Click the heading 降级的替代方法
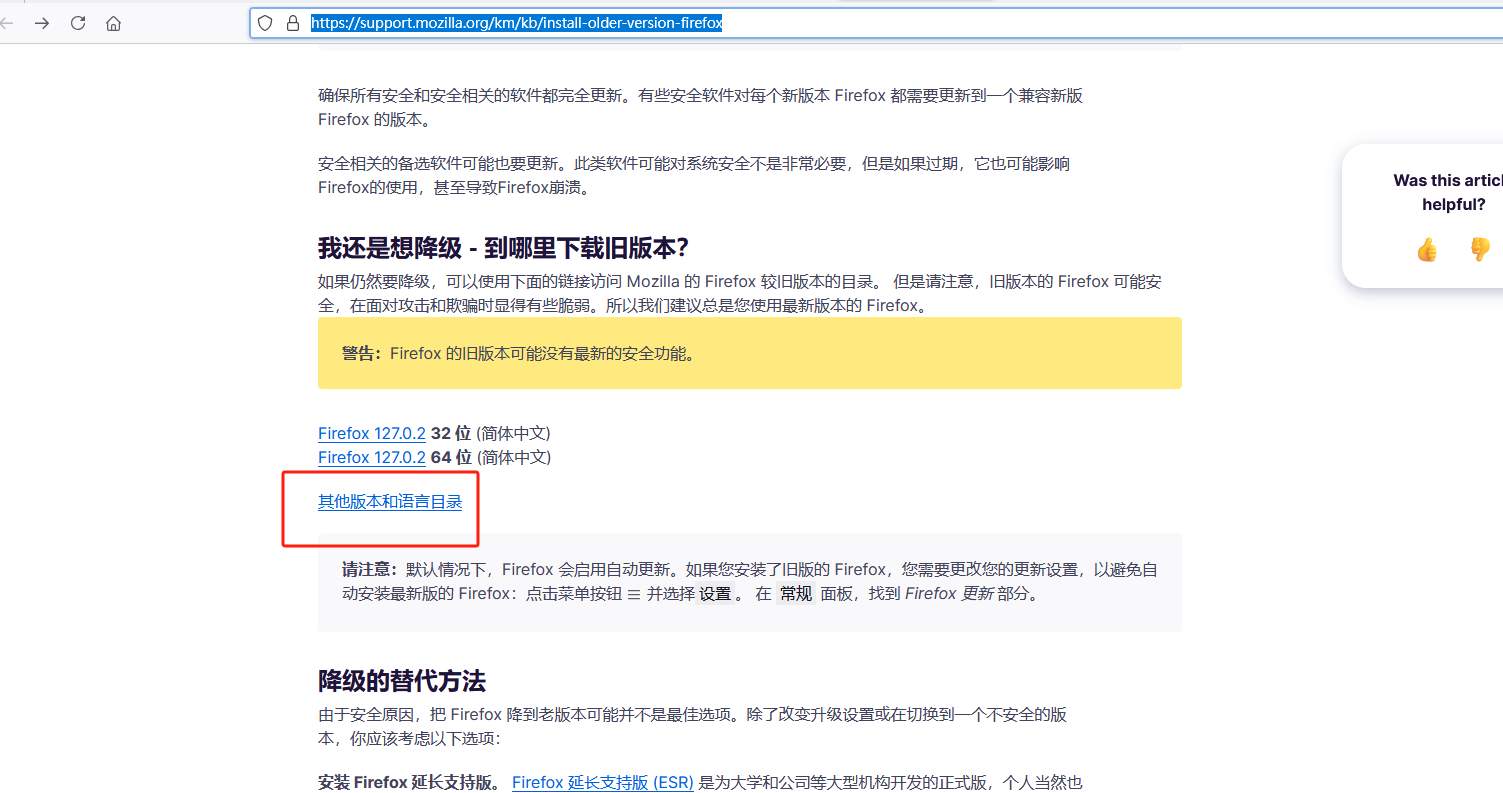The height and width of the screenshot is (793, 1503). tap(402, 682)
